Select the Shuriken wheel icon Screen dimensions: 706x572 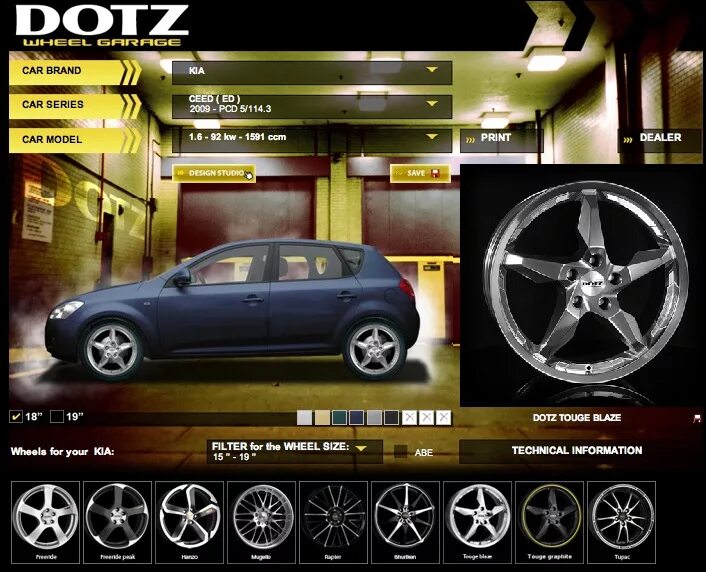pos(405,522)
